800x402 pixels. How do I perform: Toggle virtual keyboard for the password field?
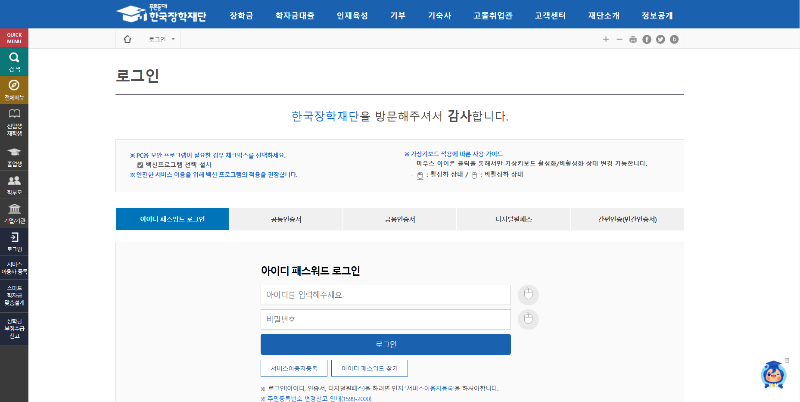[529, 319]
